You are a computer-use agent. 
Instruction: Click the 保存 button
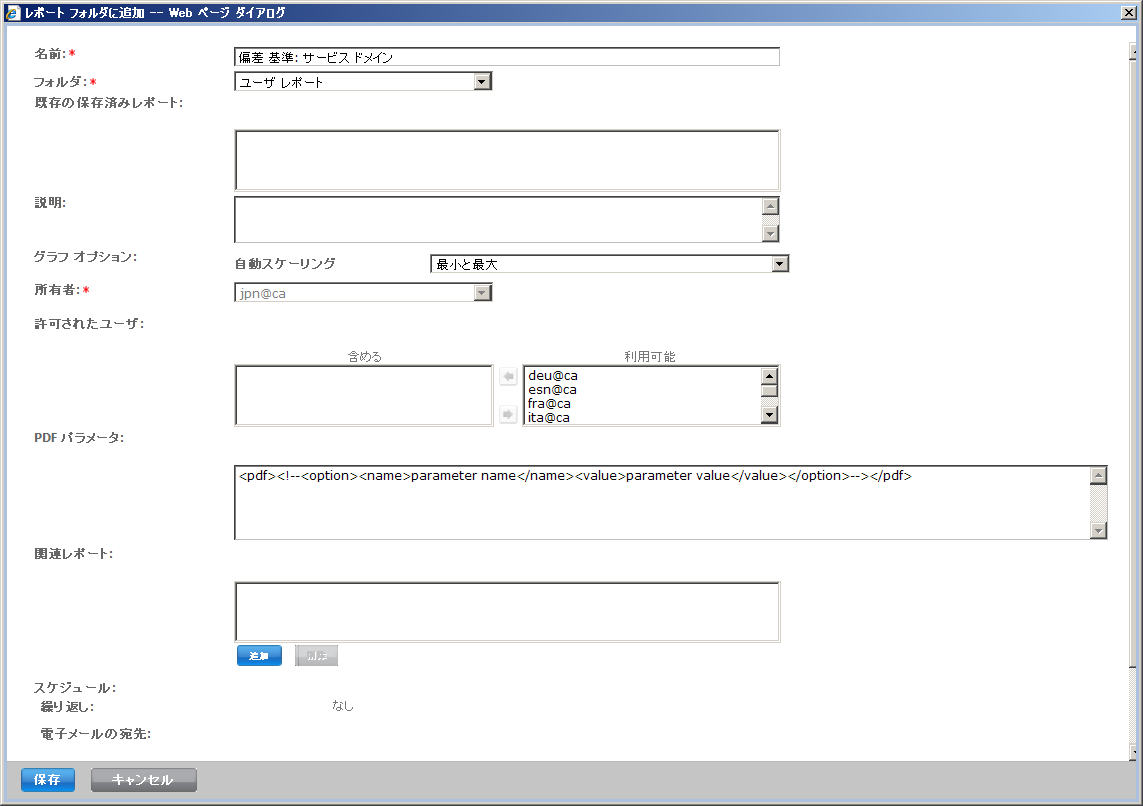click(x=47, y=780)
